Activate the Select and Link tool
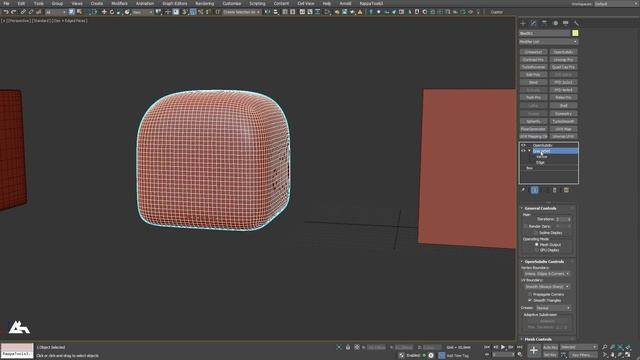Viewport: 640px width, 360px height. pyautogui.click(x=23, y=12)
